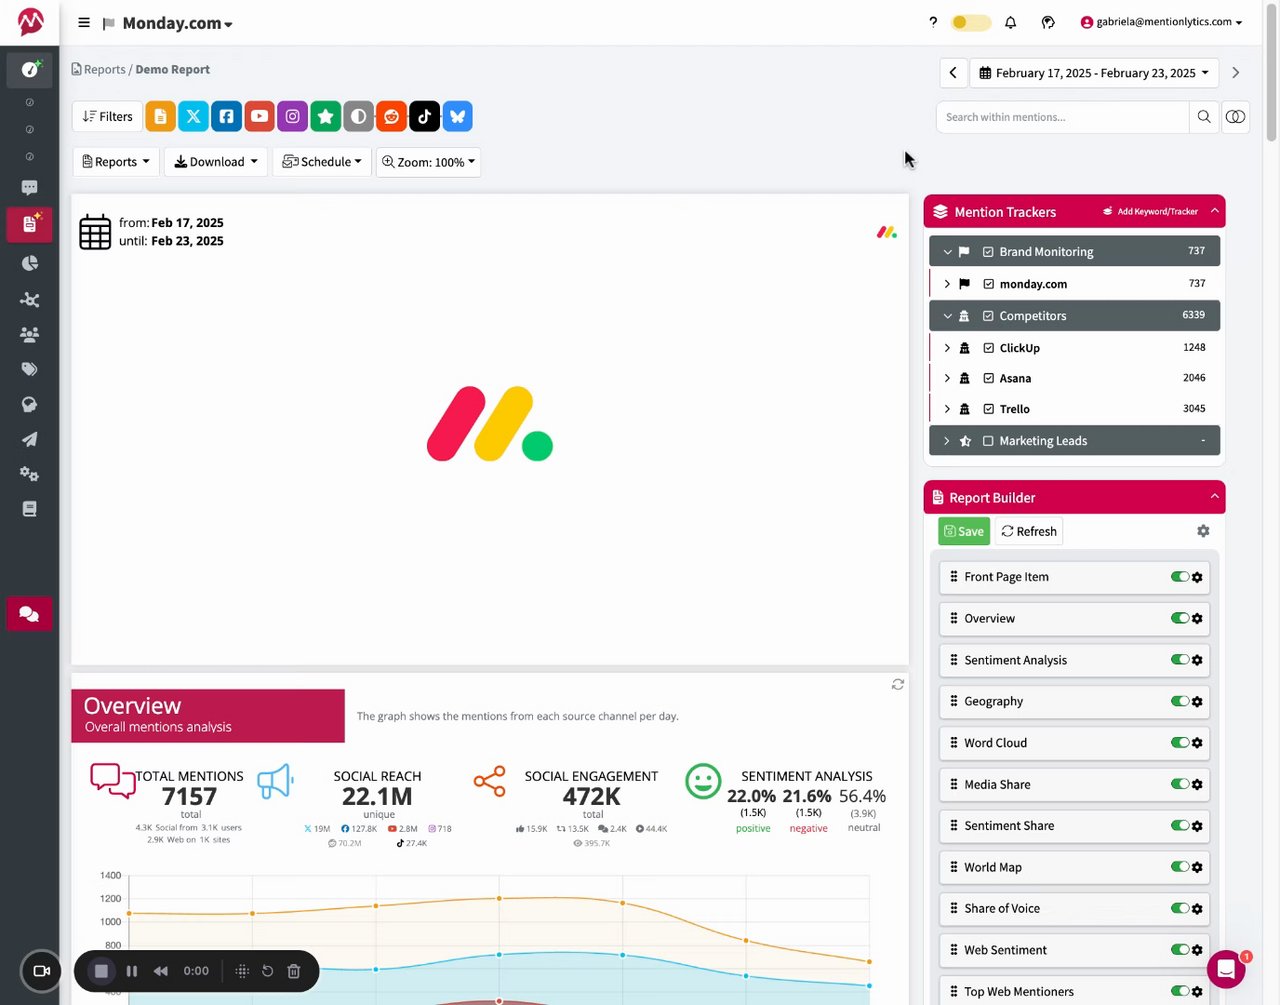This screenshot has height=1005, width=1280.
Task: Open the red chat conversations button in sidebar
Action: click(29, 614)
